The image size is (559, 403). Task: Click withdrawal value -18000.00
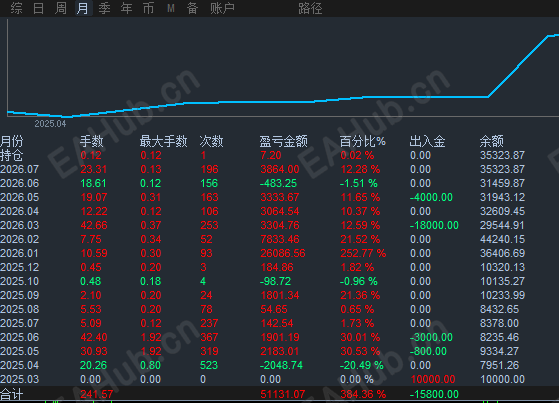pos(434,225)
